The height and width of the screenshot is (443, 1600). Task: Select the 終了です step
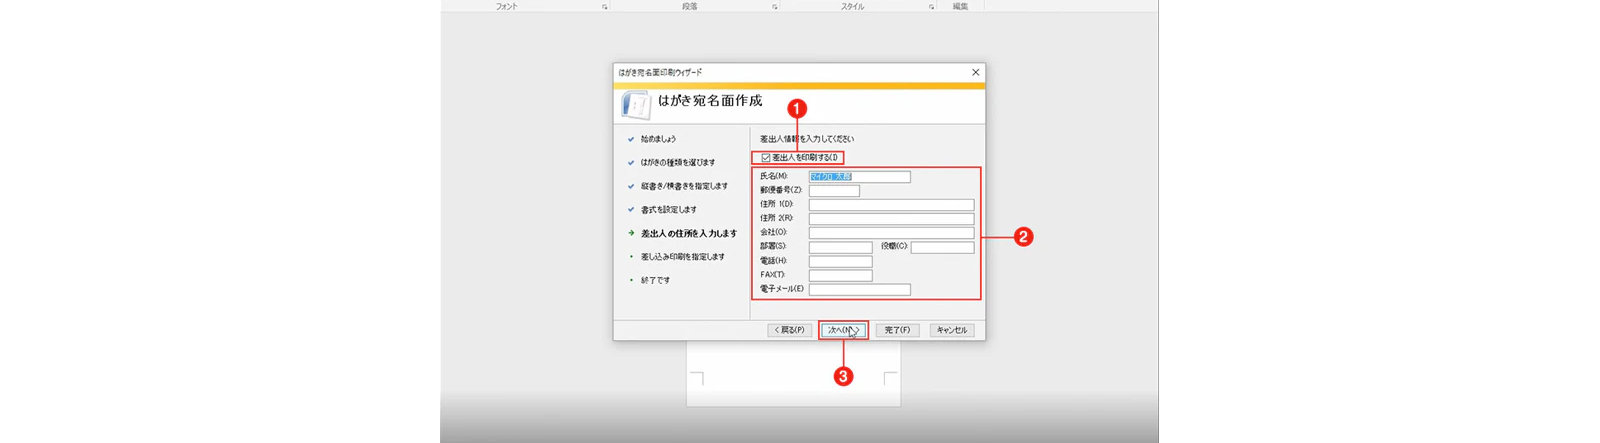[656, 281]
